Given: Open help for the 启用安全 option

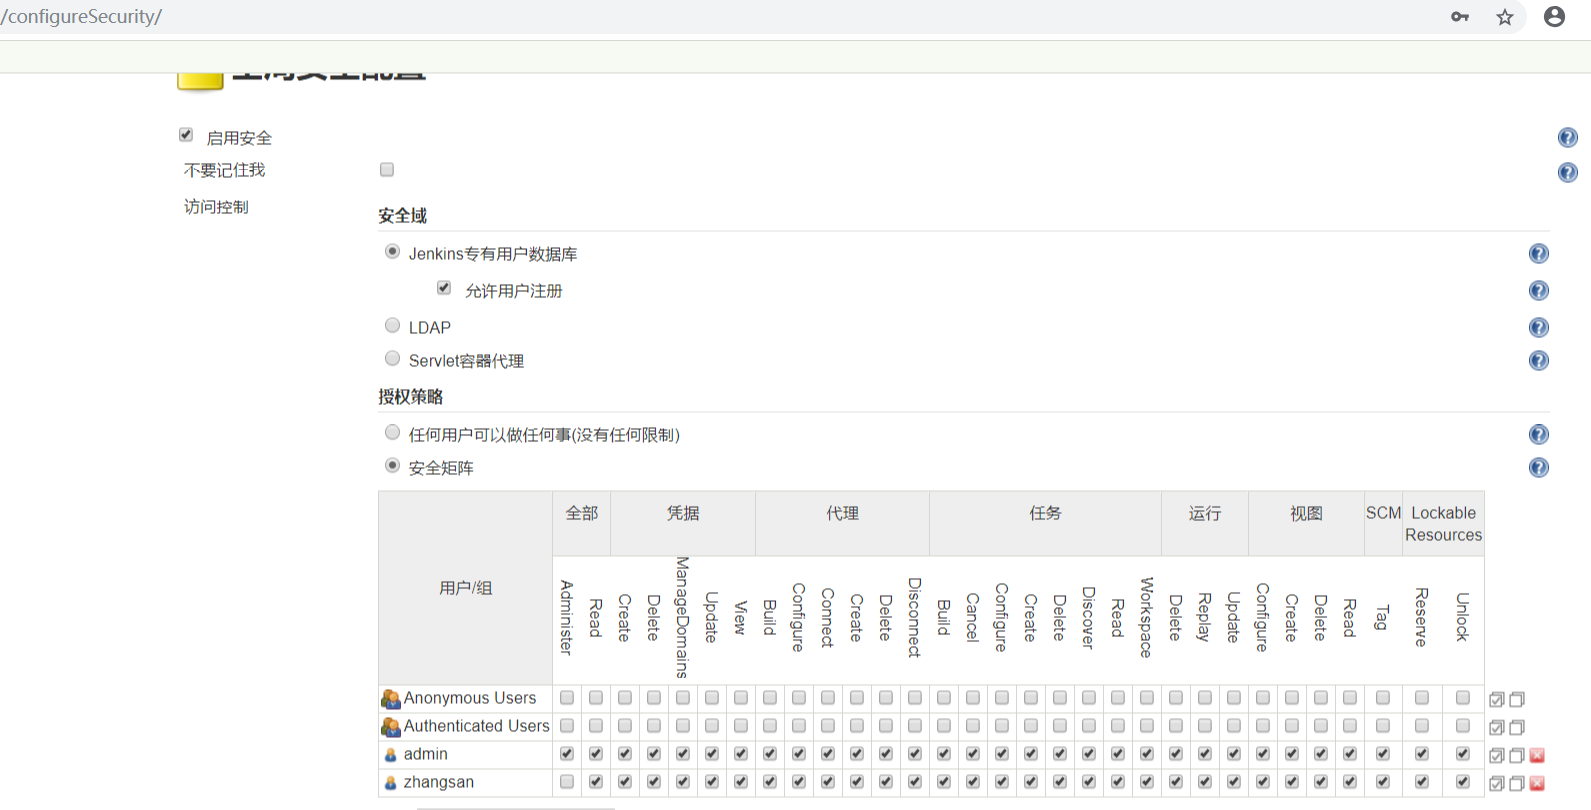Looking at the screenshot, I should [1567, 138].
